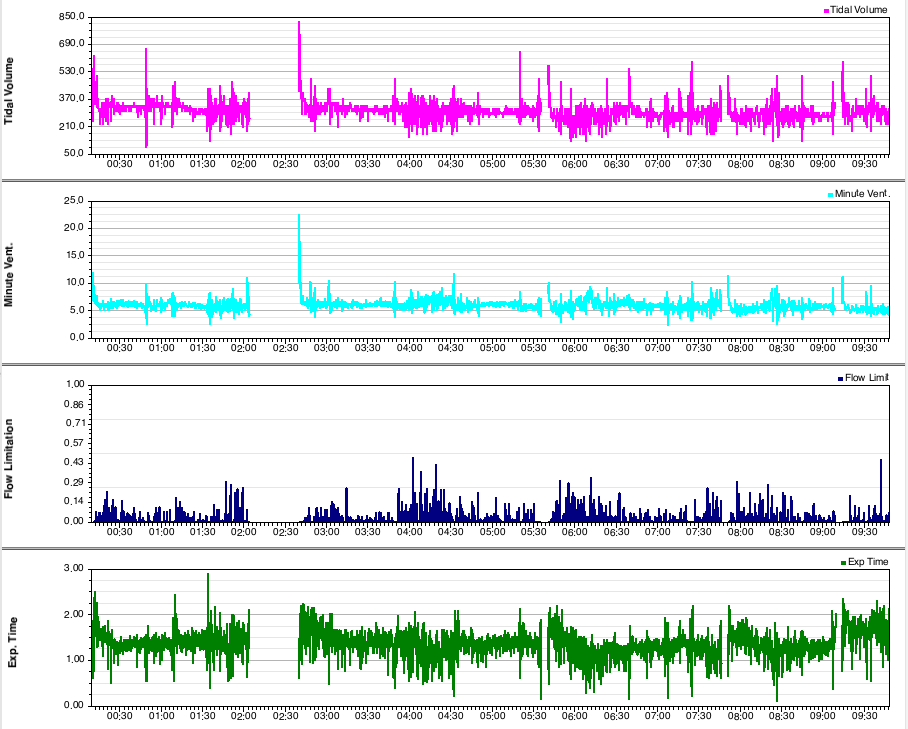This screenshot has height=729, width=908.
Task: Click 02:00 on the Exp. Time time axis
Action: click(x=243, y=716)
